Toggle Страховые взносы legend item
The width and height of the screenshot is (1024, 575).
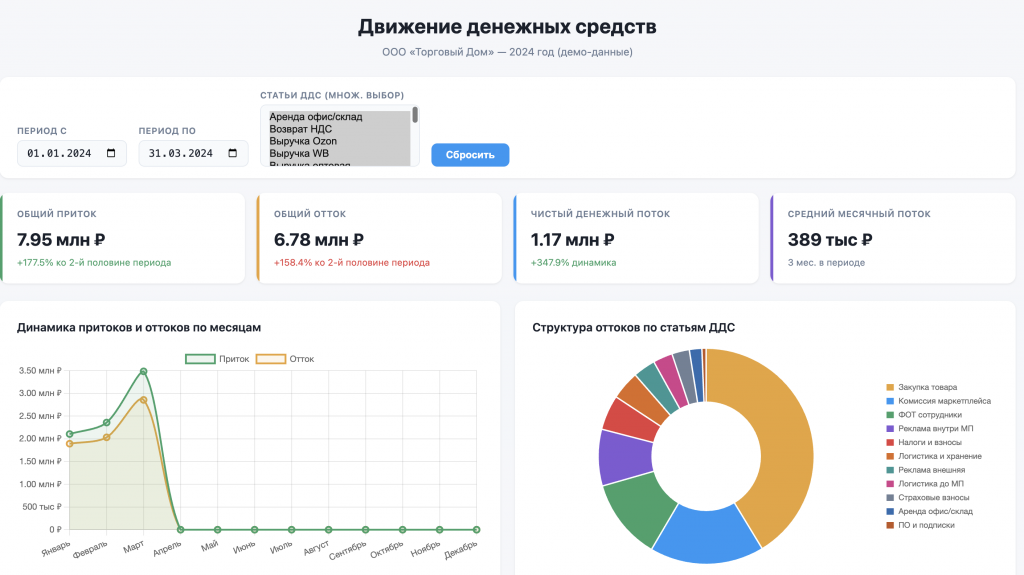tap(927, 497)
